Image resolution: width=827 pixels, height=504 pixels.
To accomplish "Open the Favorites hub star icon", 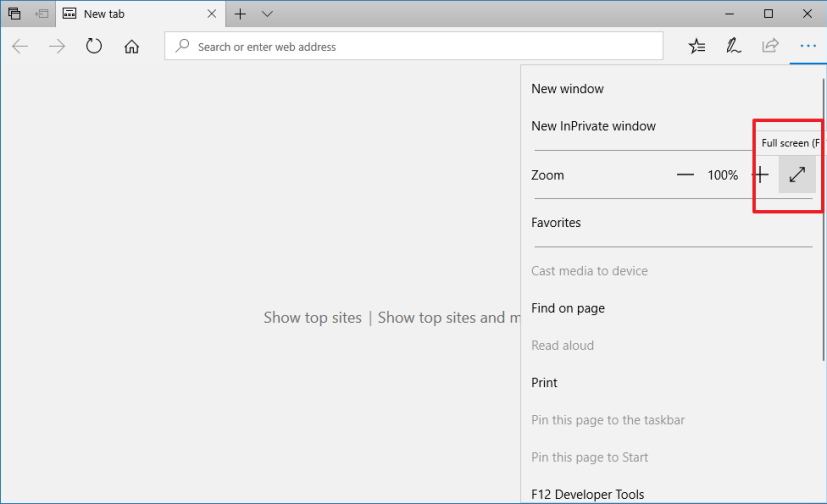I will [697, 46].
